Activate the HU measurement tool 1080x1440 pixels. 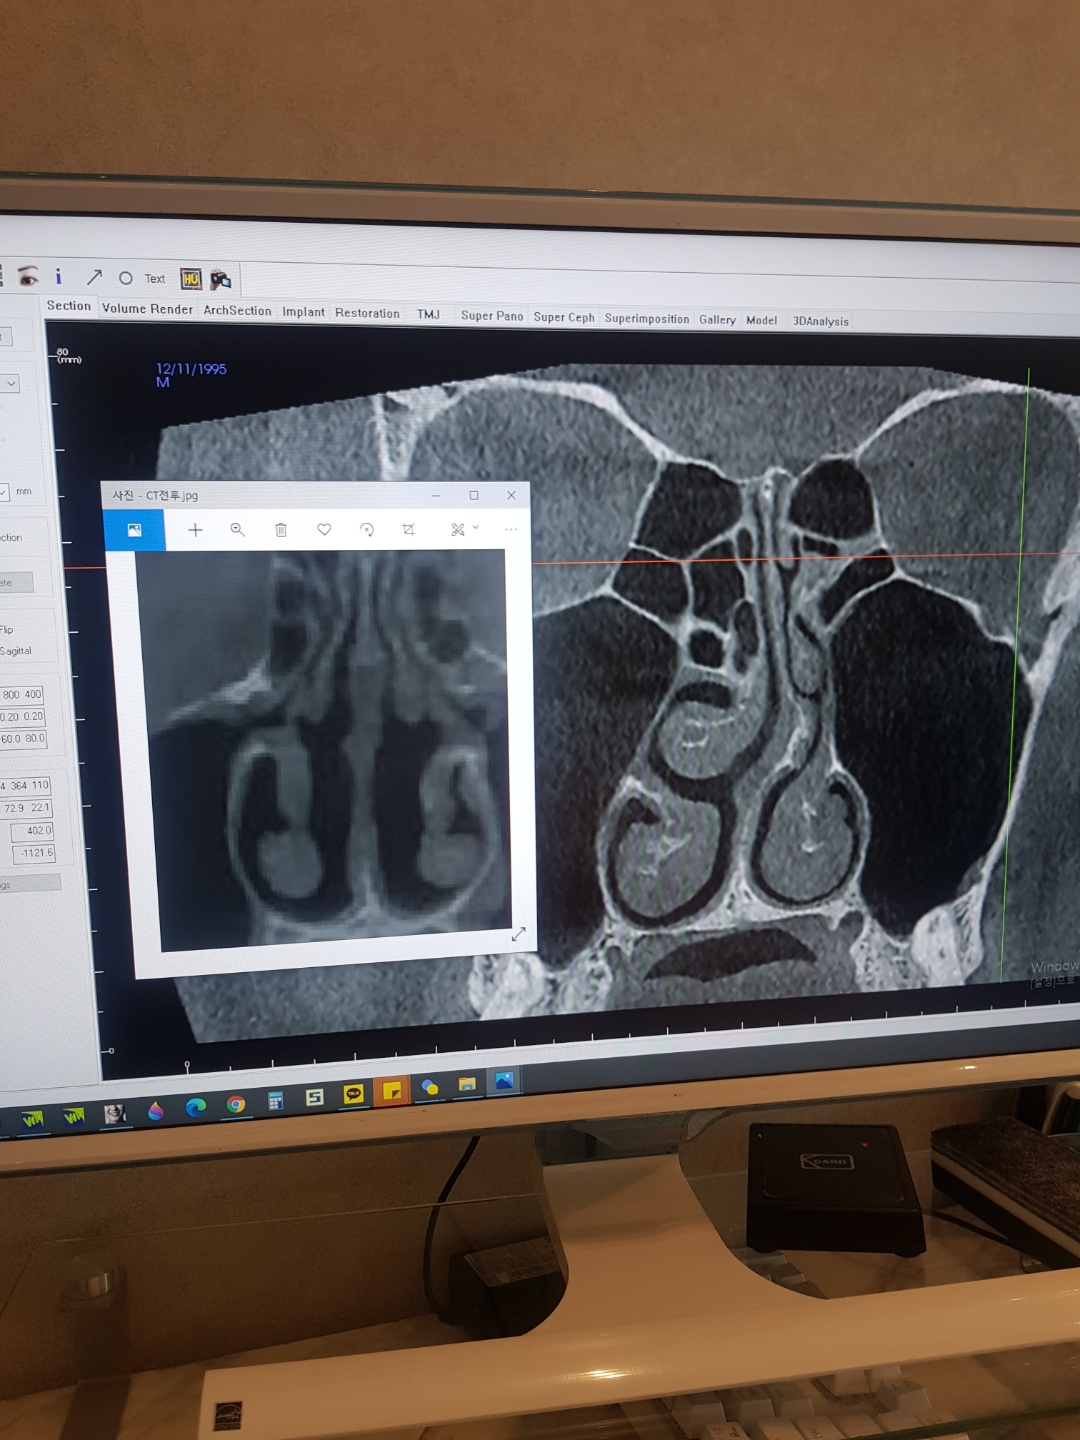pyautogui.click(x=191, y=279)
